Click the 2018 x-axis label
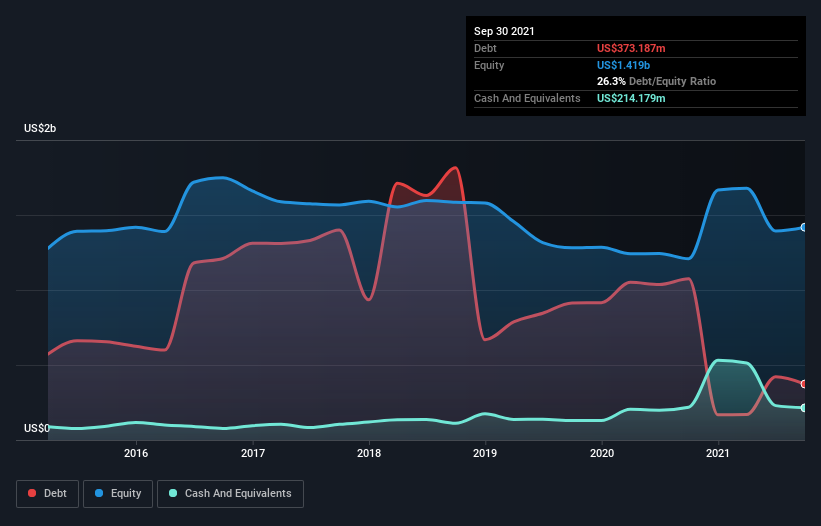Viewport: 821px width, 526px height. tap(369, 453)
